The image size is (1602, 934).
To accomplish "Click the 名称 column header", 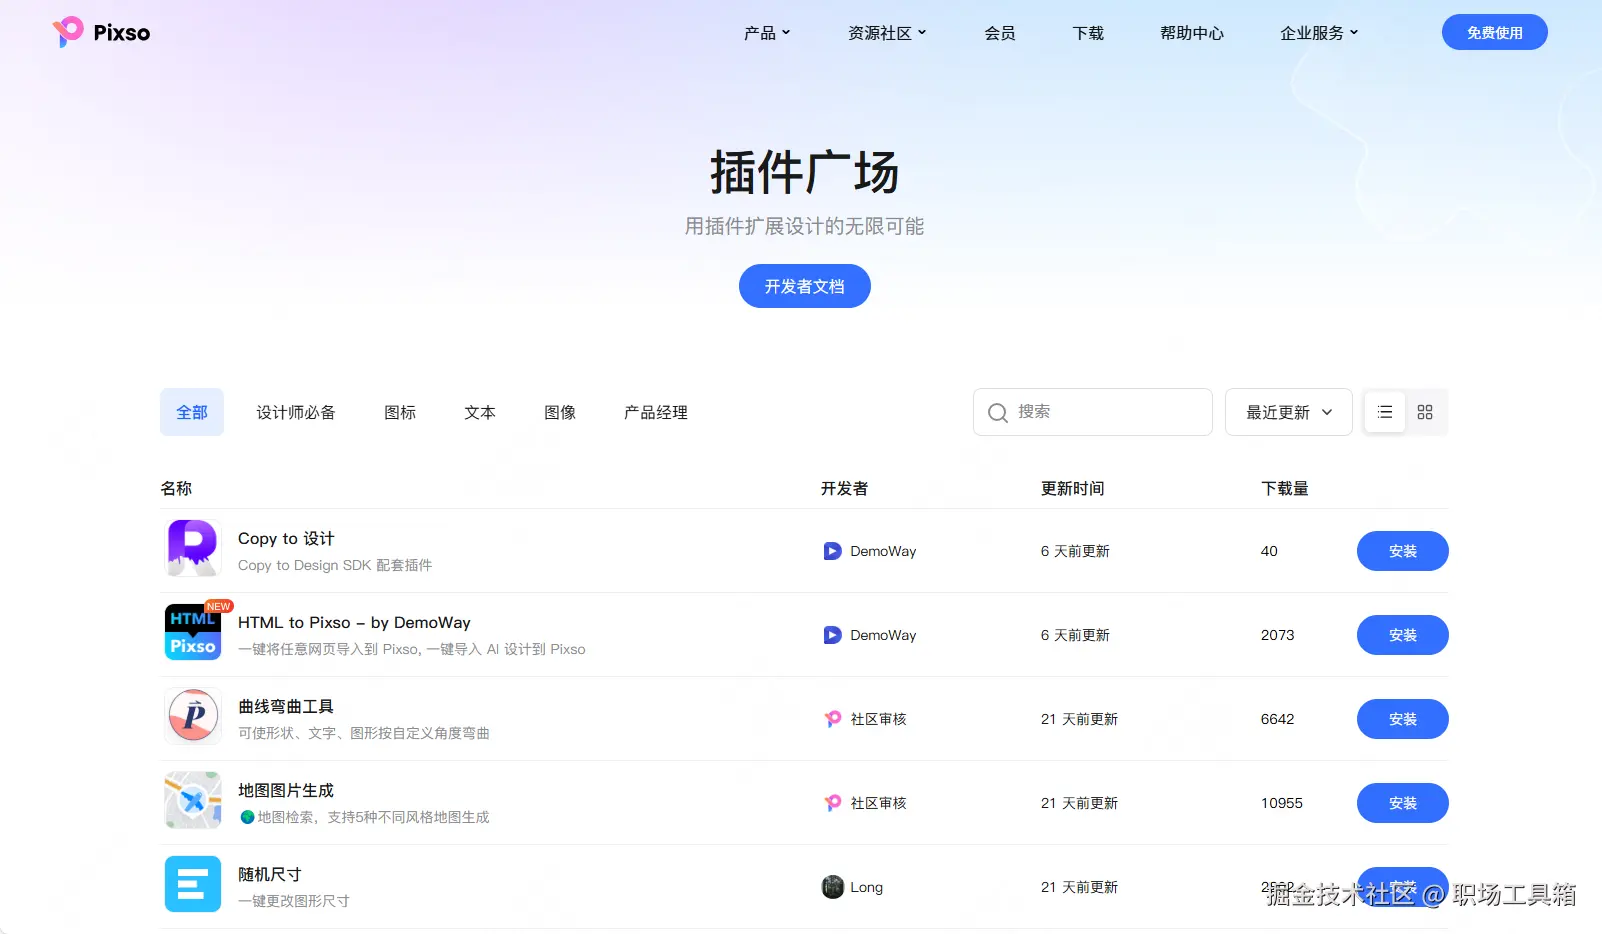I will point(176,488).
